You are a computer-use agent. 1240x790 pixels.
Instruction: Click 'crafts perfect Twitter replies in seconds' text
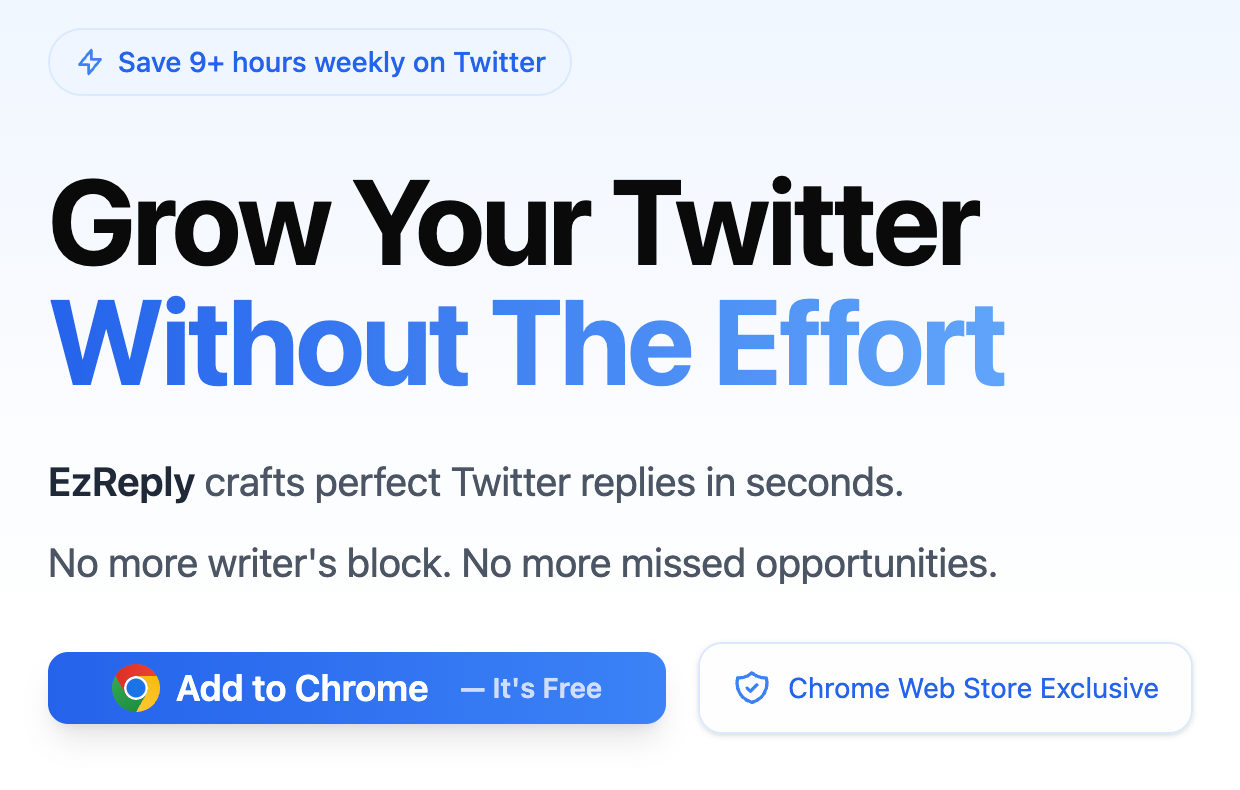(x=554, y=484)
